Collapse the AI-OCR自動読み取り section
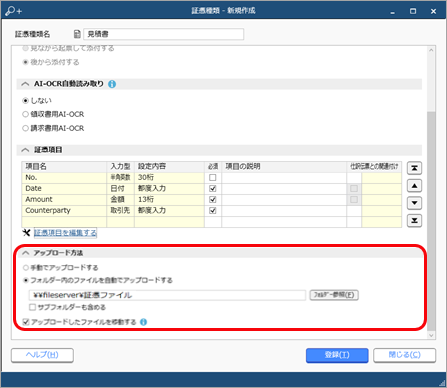 (x=25, y=84)
